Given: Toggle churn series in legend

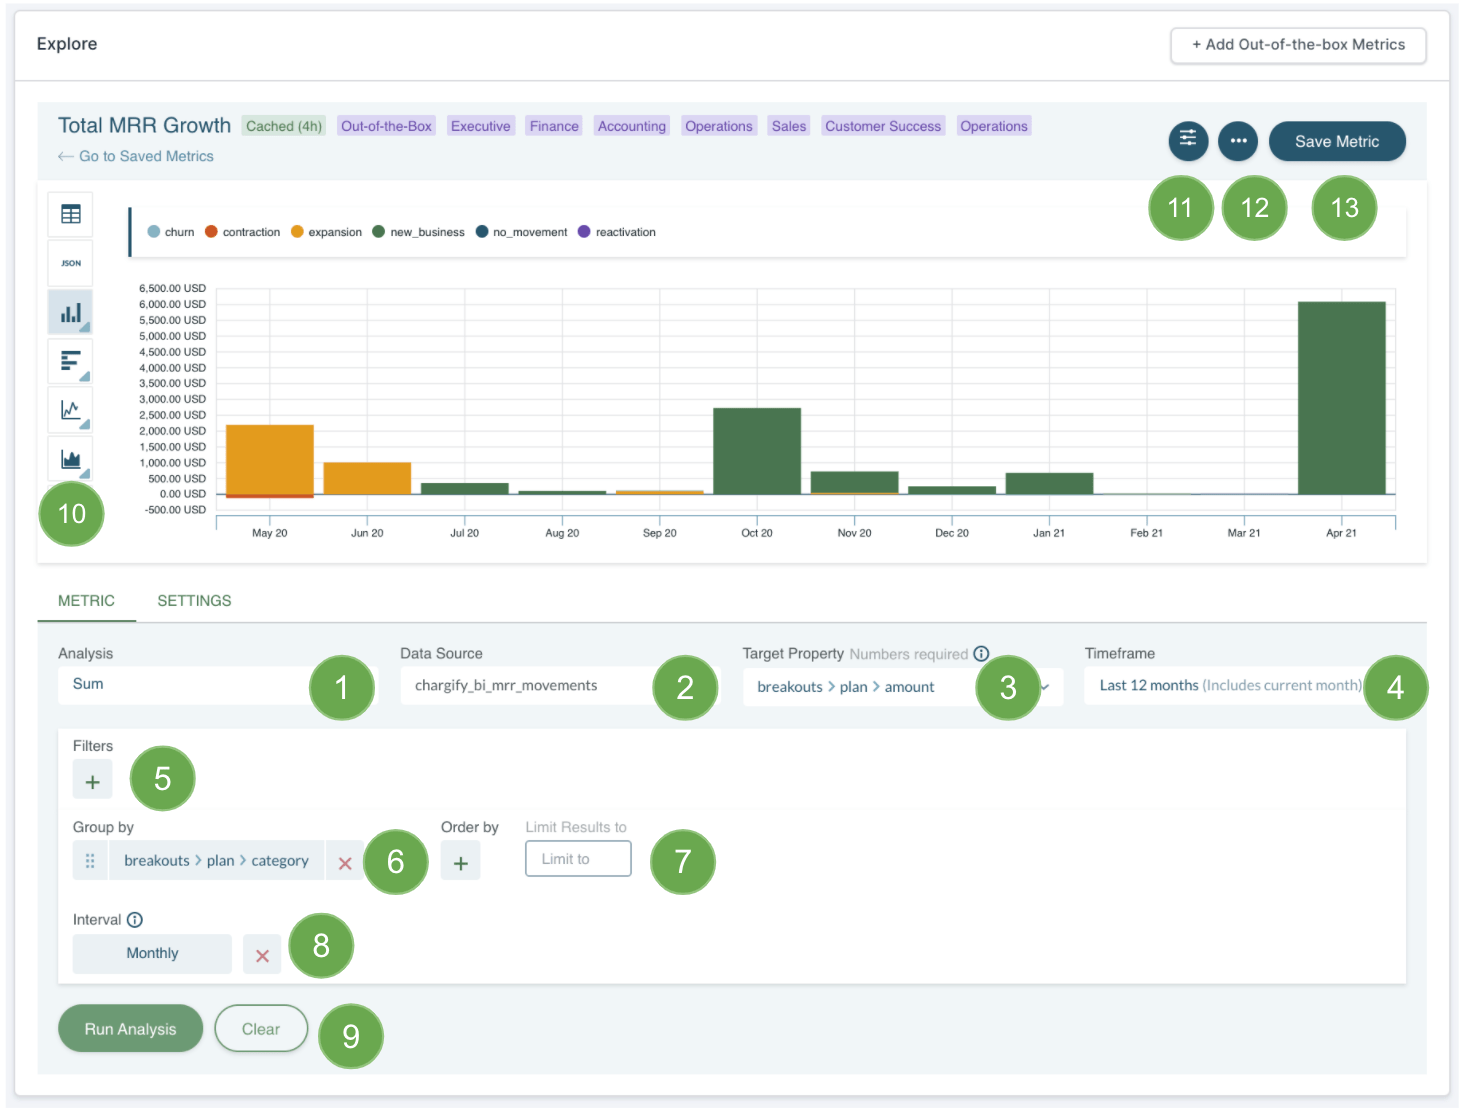Looking at the screenshot, I should [x=171, y=232].
